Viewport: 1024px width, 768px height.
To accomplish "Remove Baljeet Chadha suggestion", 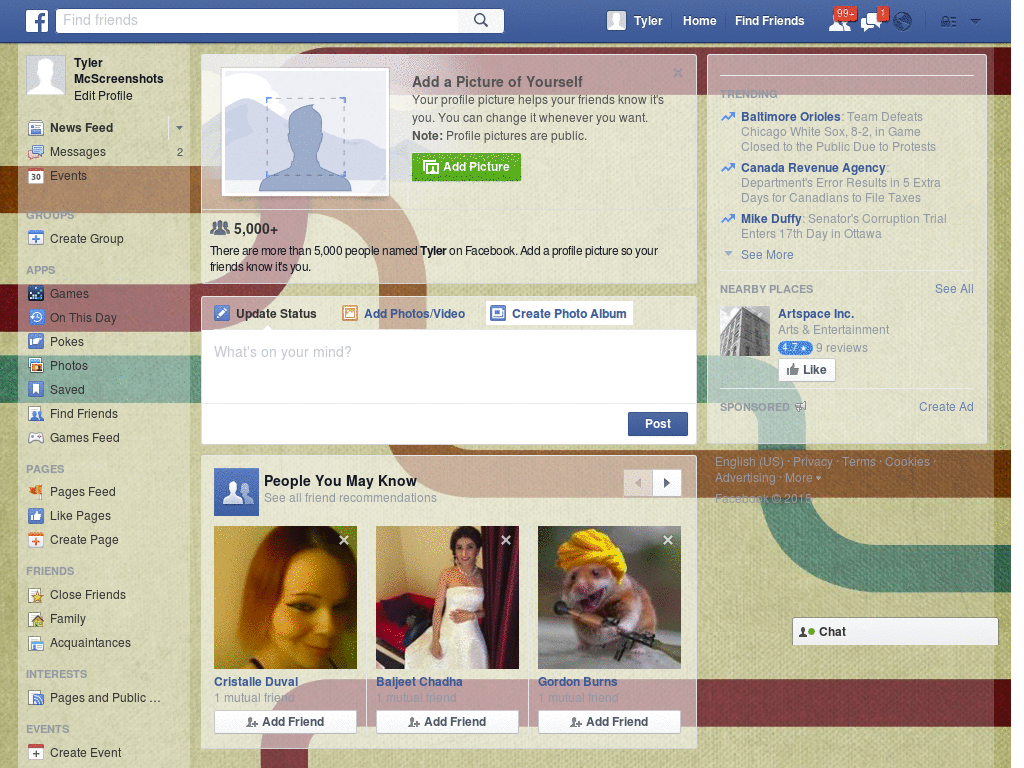I will (x=506, y=540).
